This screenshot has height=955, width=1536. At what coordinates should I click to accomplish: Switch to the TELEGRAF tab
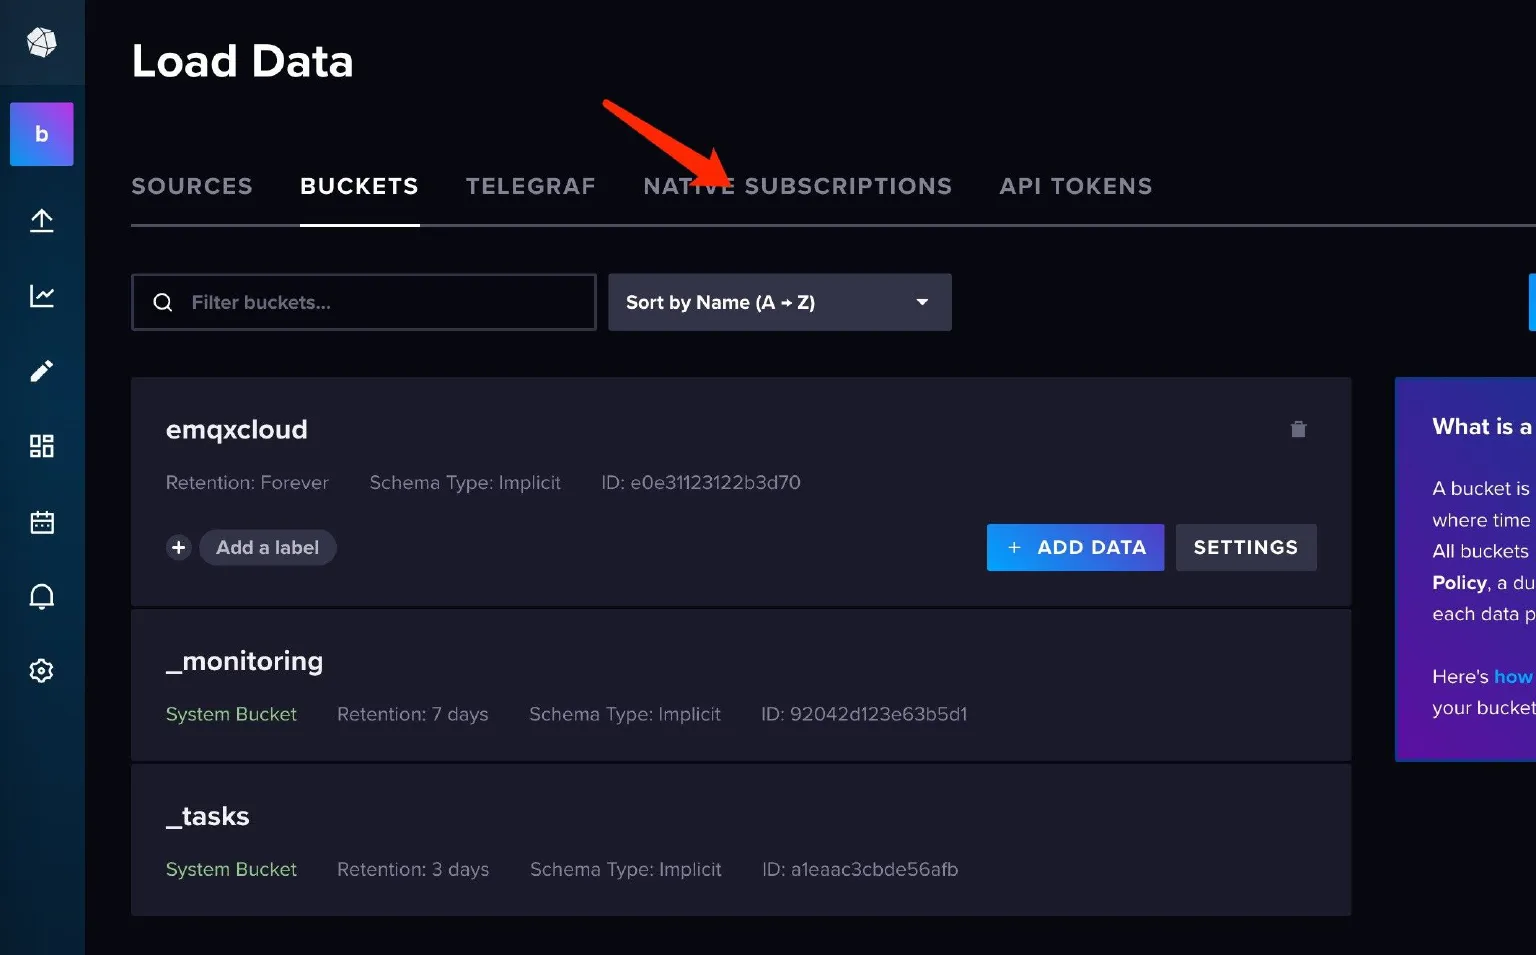click(531, 186)
